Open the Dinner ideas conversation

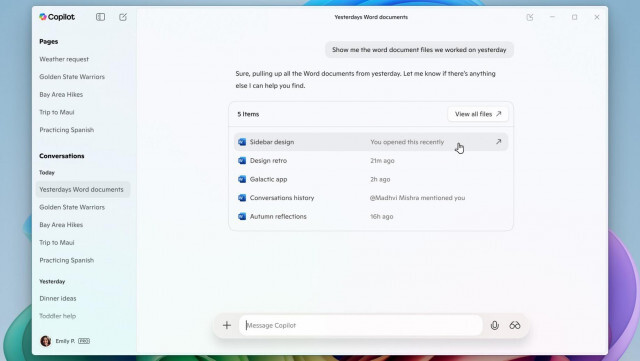[58, 299]
